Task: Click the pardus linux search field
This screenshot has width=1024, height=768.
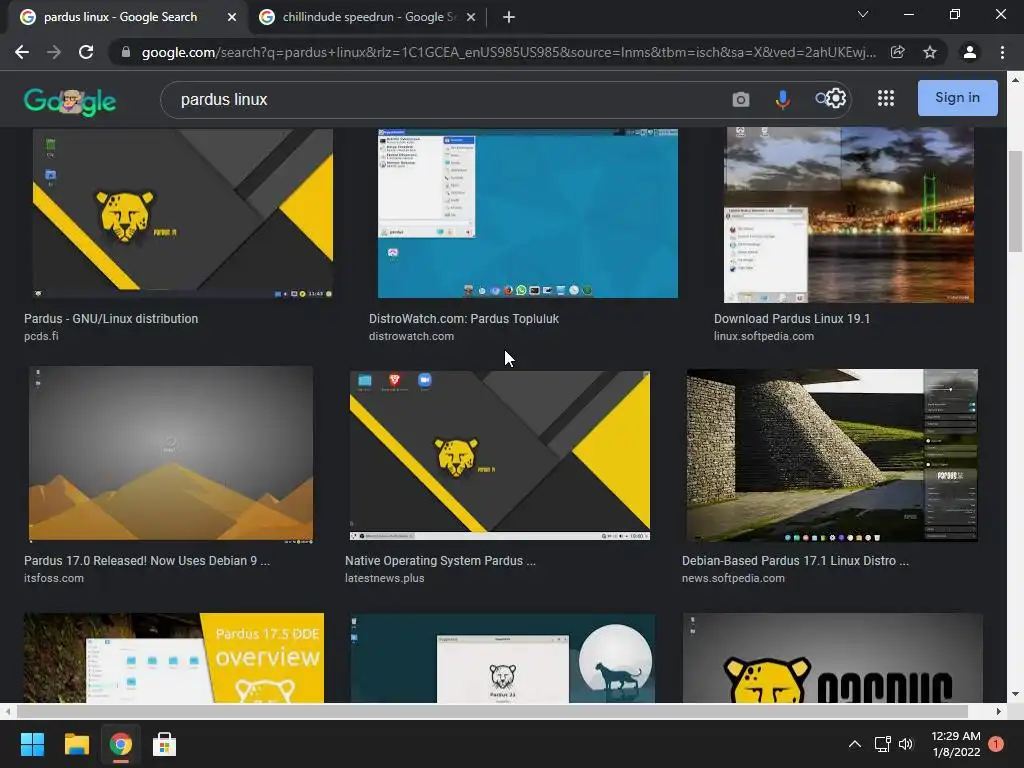Action: pos(444,100)
